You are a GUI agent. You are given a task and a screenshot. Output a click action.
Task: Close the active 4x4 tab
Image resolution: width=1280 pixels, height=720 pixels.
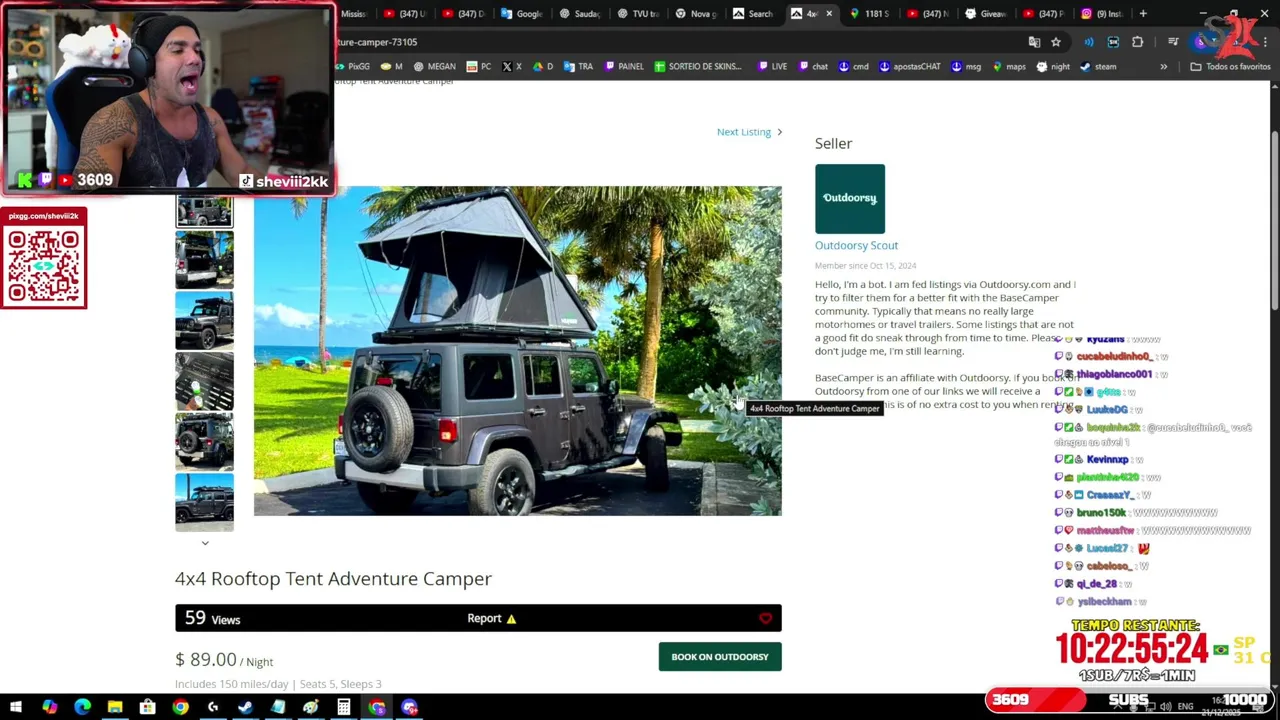pyautogui.click(x=828, y=13)
